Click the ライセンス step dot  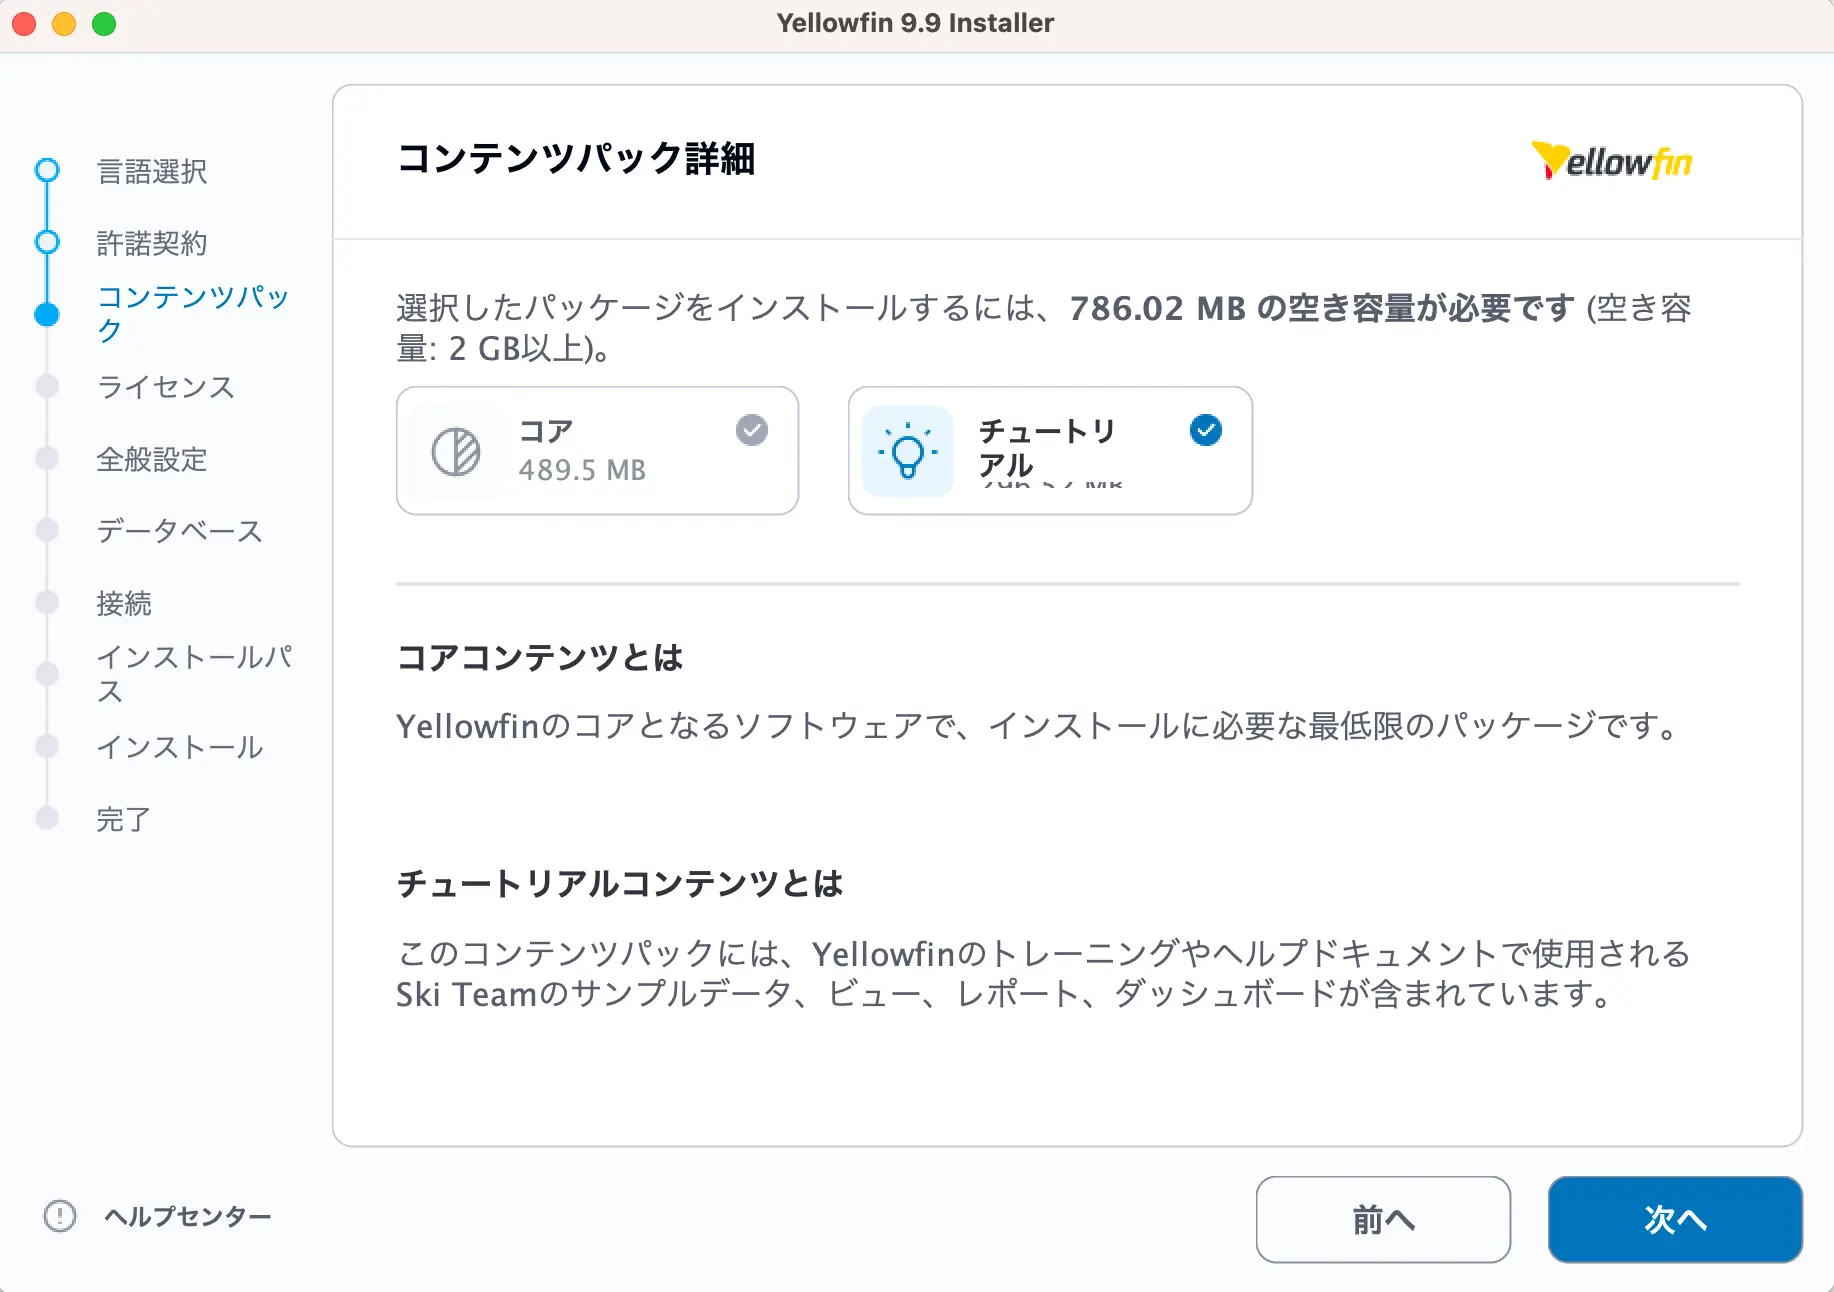(47, 387)
